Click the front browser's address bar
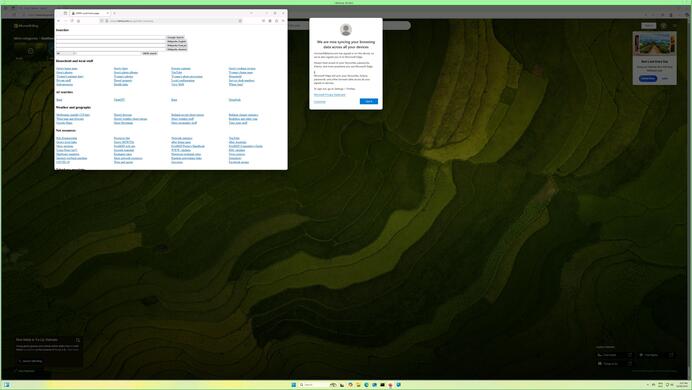Image resolution: width=692 pixels, height=390 pixels. (x=172, y=21)
